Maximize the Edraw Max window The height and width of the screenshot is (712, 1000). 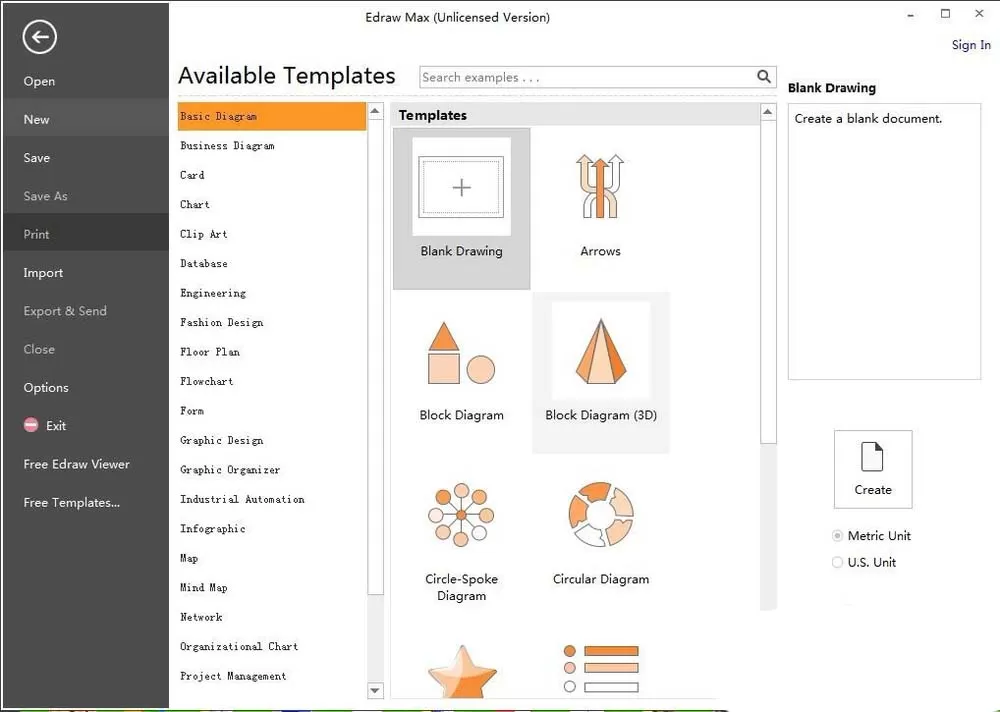pyautogui.click(x=945, y=13)
